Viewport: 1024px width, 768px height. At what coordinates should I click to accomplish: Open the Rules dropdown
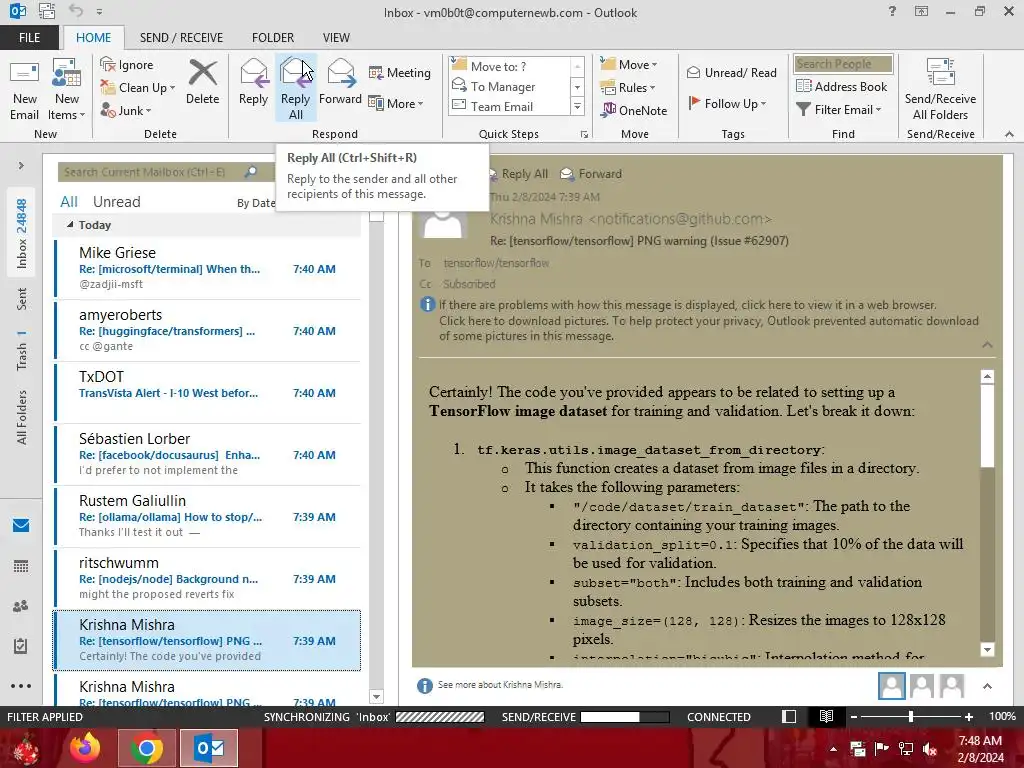[x=628, y=88]
